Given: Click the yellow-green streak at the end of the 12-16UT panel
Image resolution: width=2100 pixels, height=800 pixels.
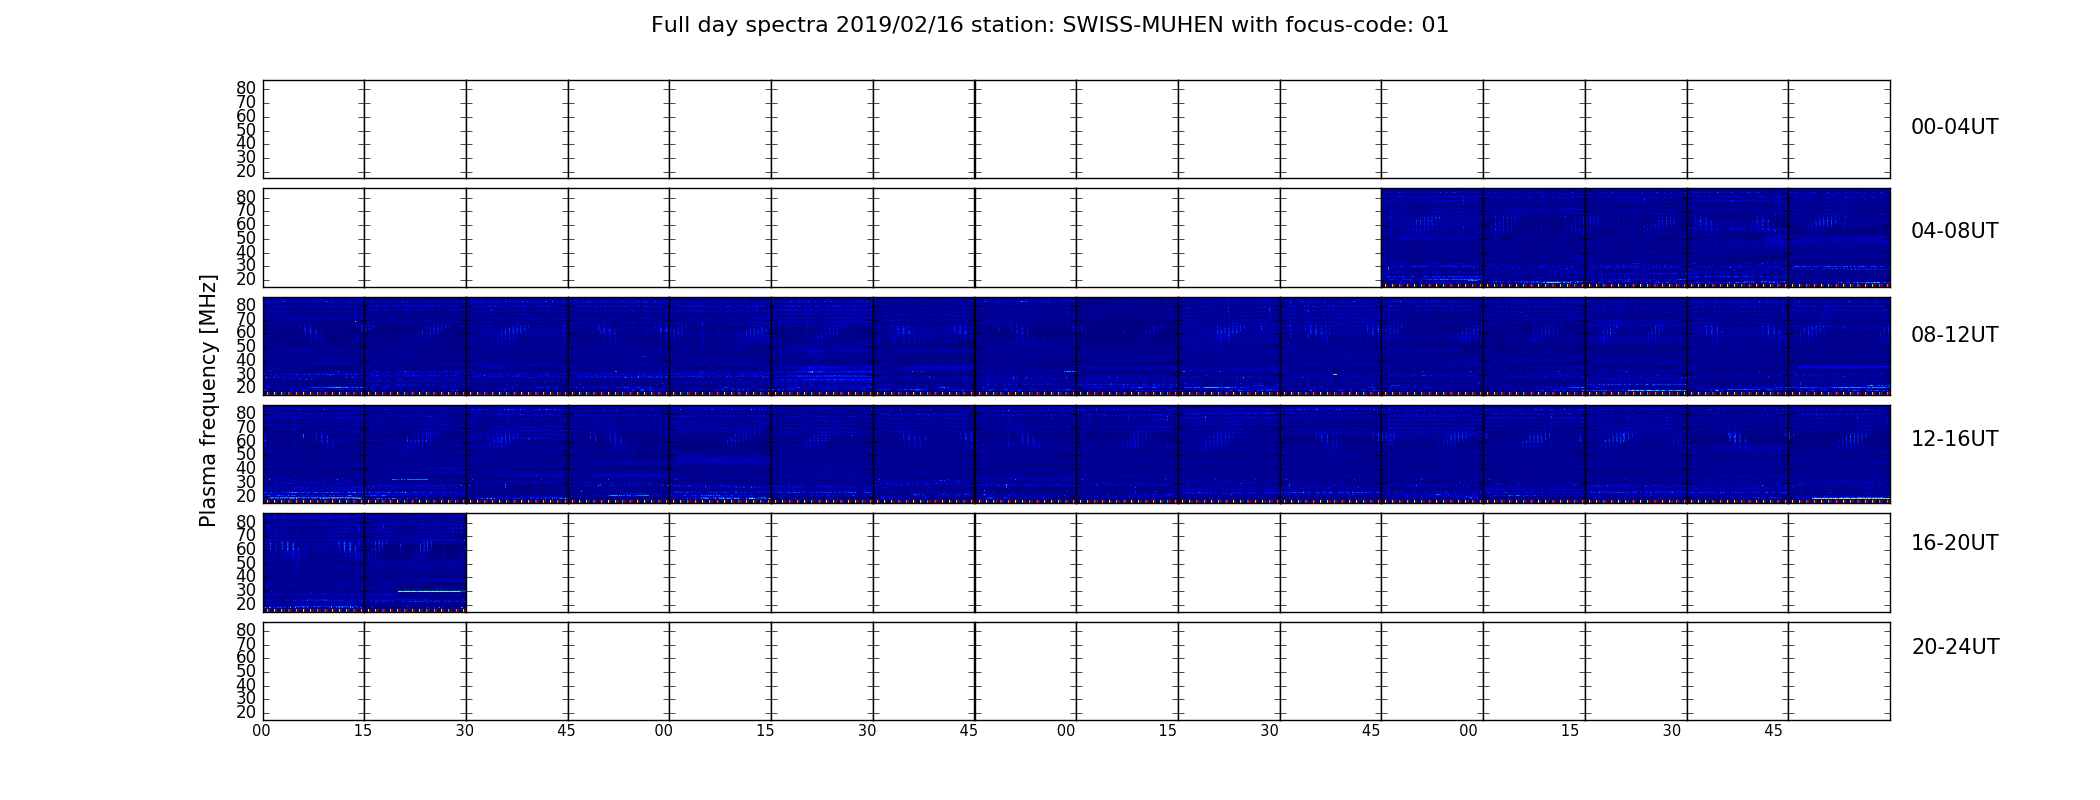Looking at the screenshot, I should [1850, 498].
